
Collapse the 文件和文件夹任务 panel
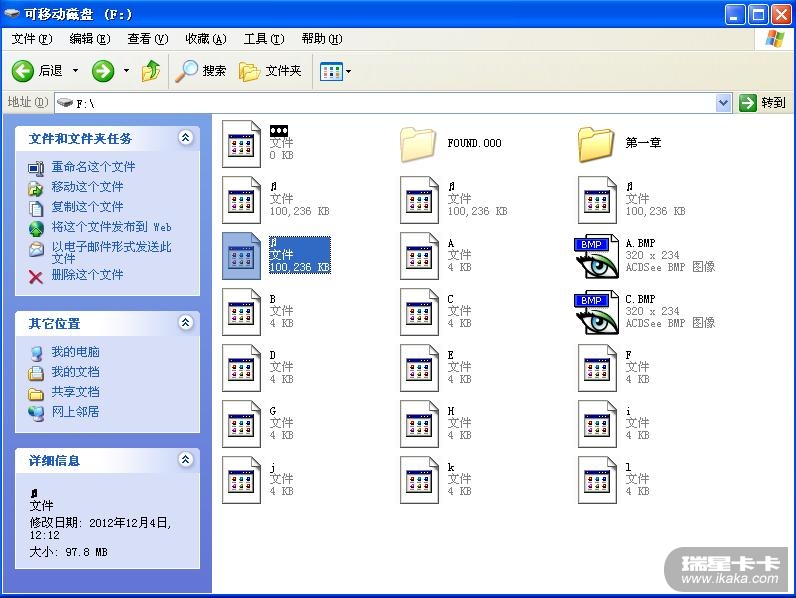coord(186,138)
